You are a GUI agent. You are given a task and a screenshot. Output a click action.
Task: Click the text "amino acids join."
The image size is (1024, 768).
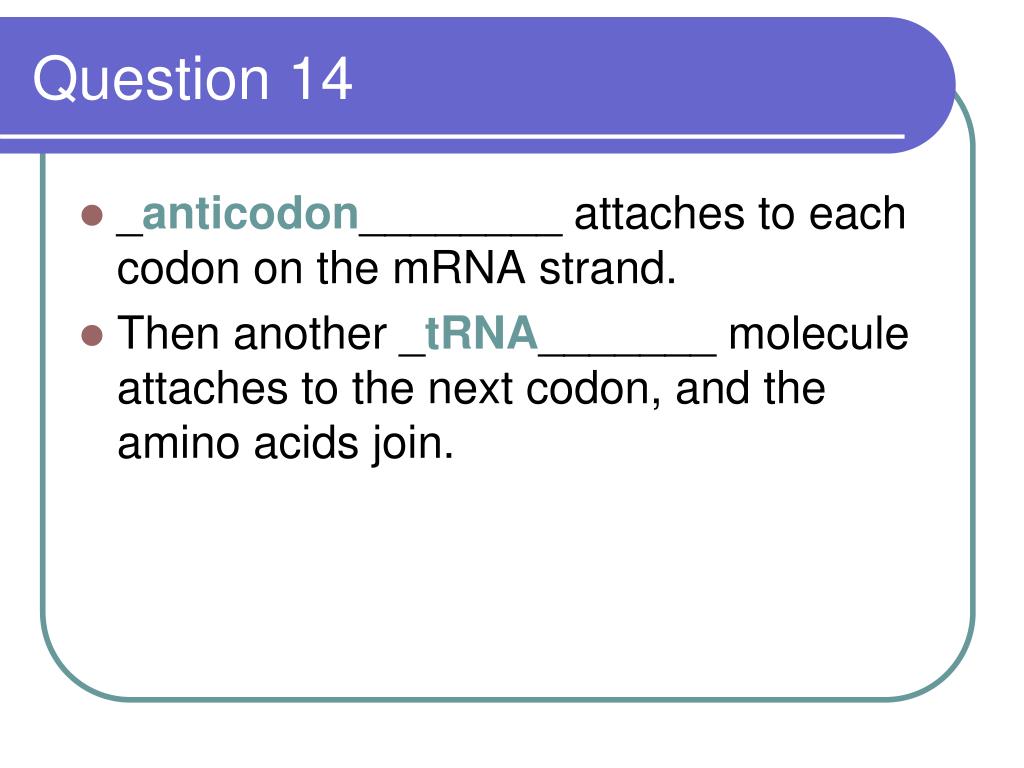[x=285, y=445]
